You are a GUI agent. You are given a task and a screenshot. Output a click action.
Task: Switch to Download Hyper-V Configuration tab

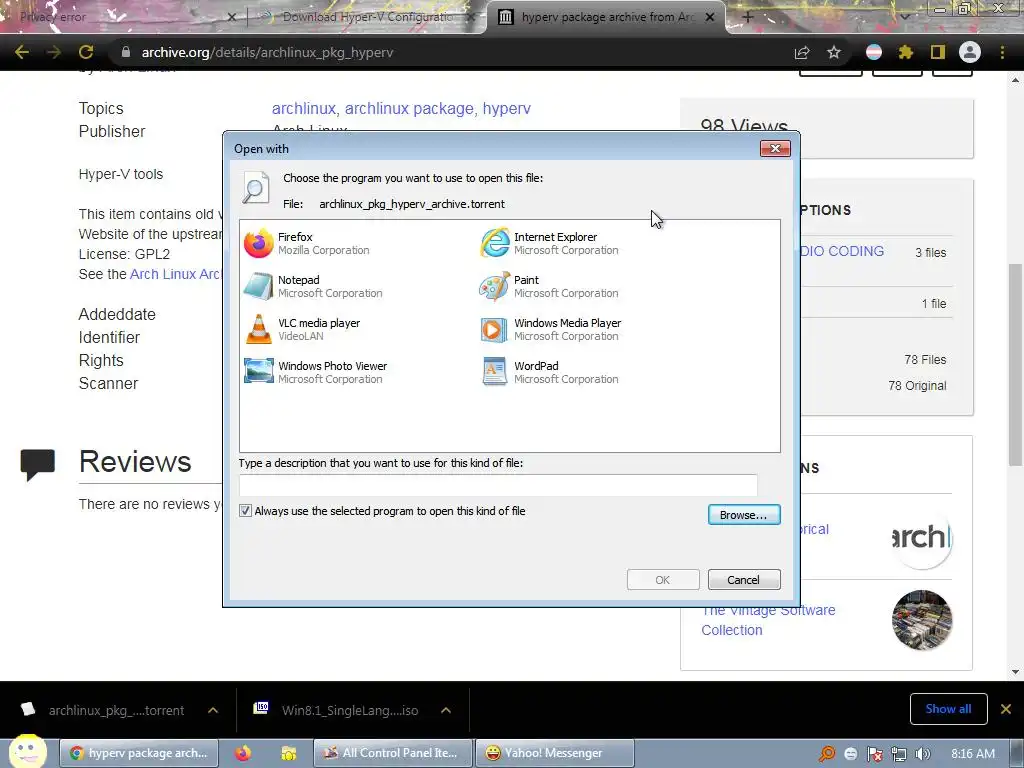click(367, 17)
